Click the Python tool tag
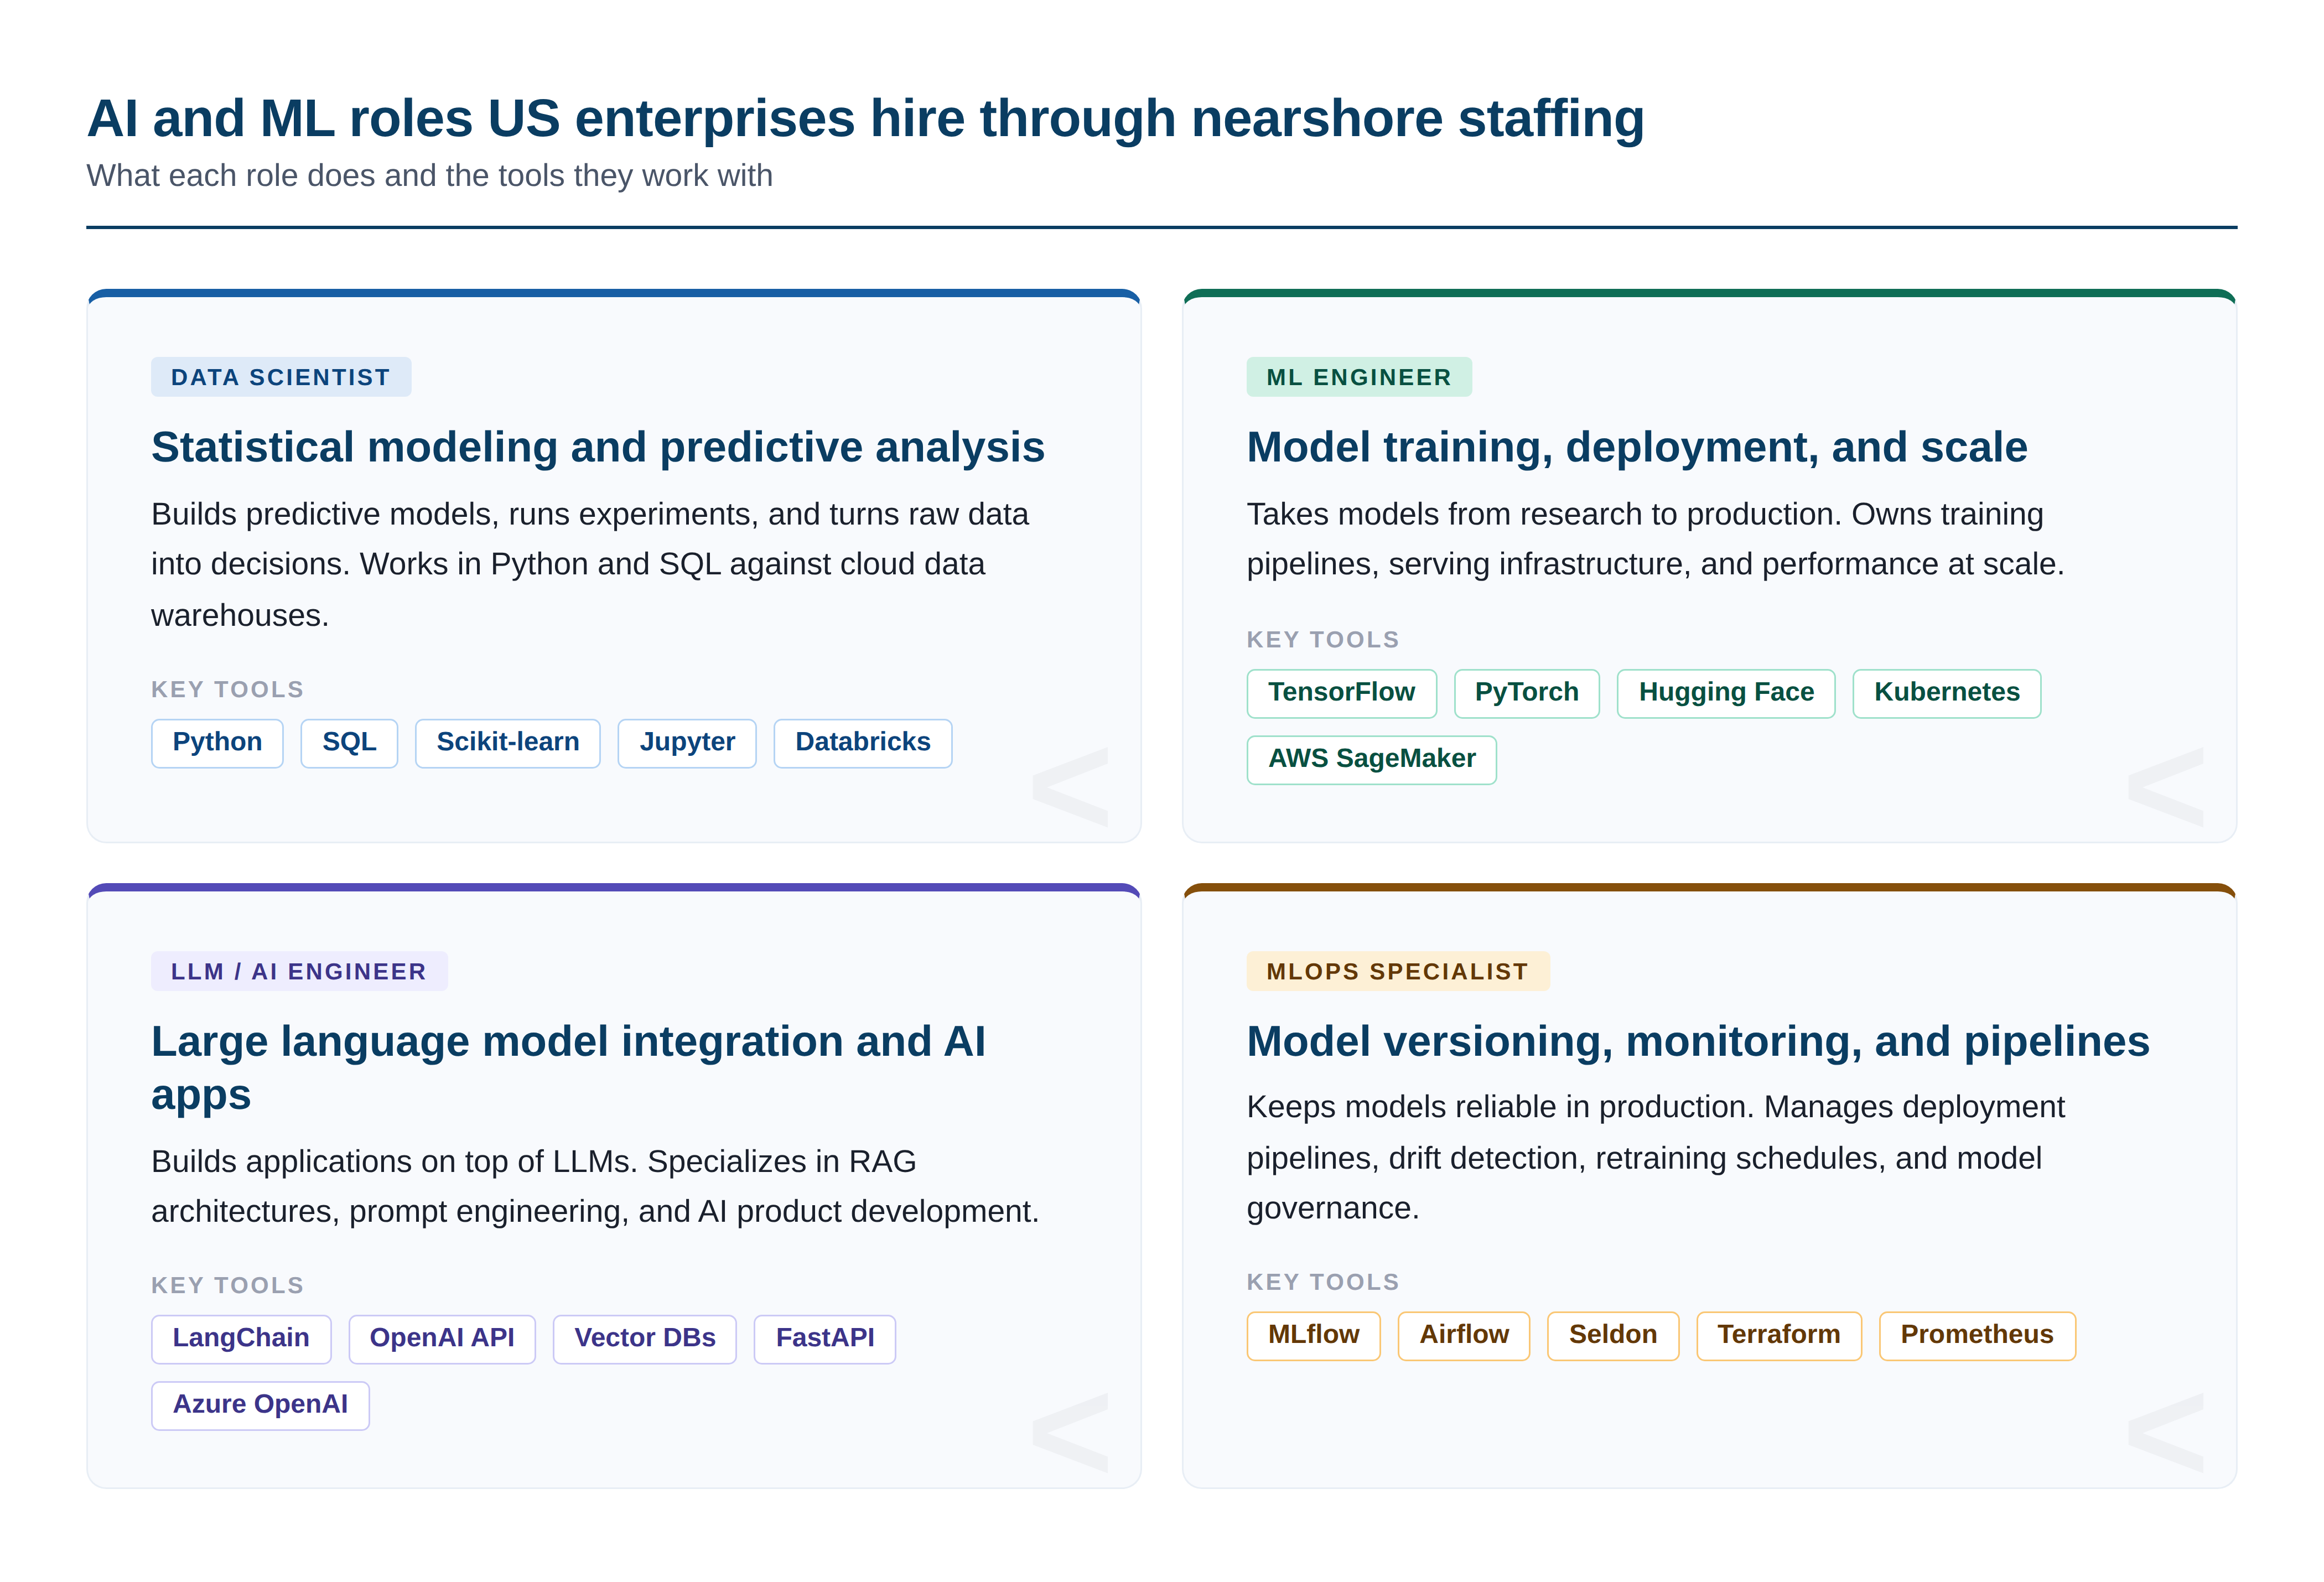Screen dimensions: 2324x1582 point(217,743)
